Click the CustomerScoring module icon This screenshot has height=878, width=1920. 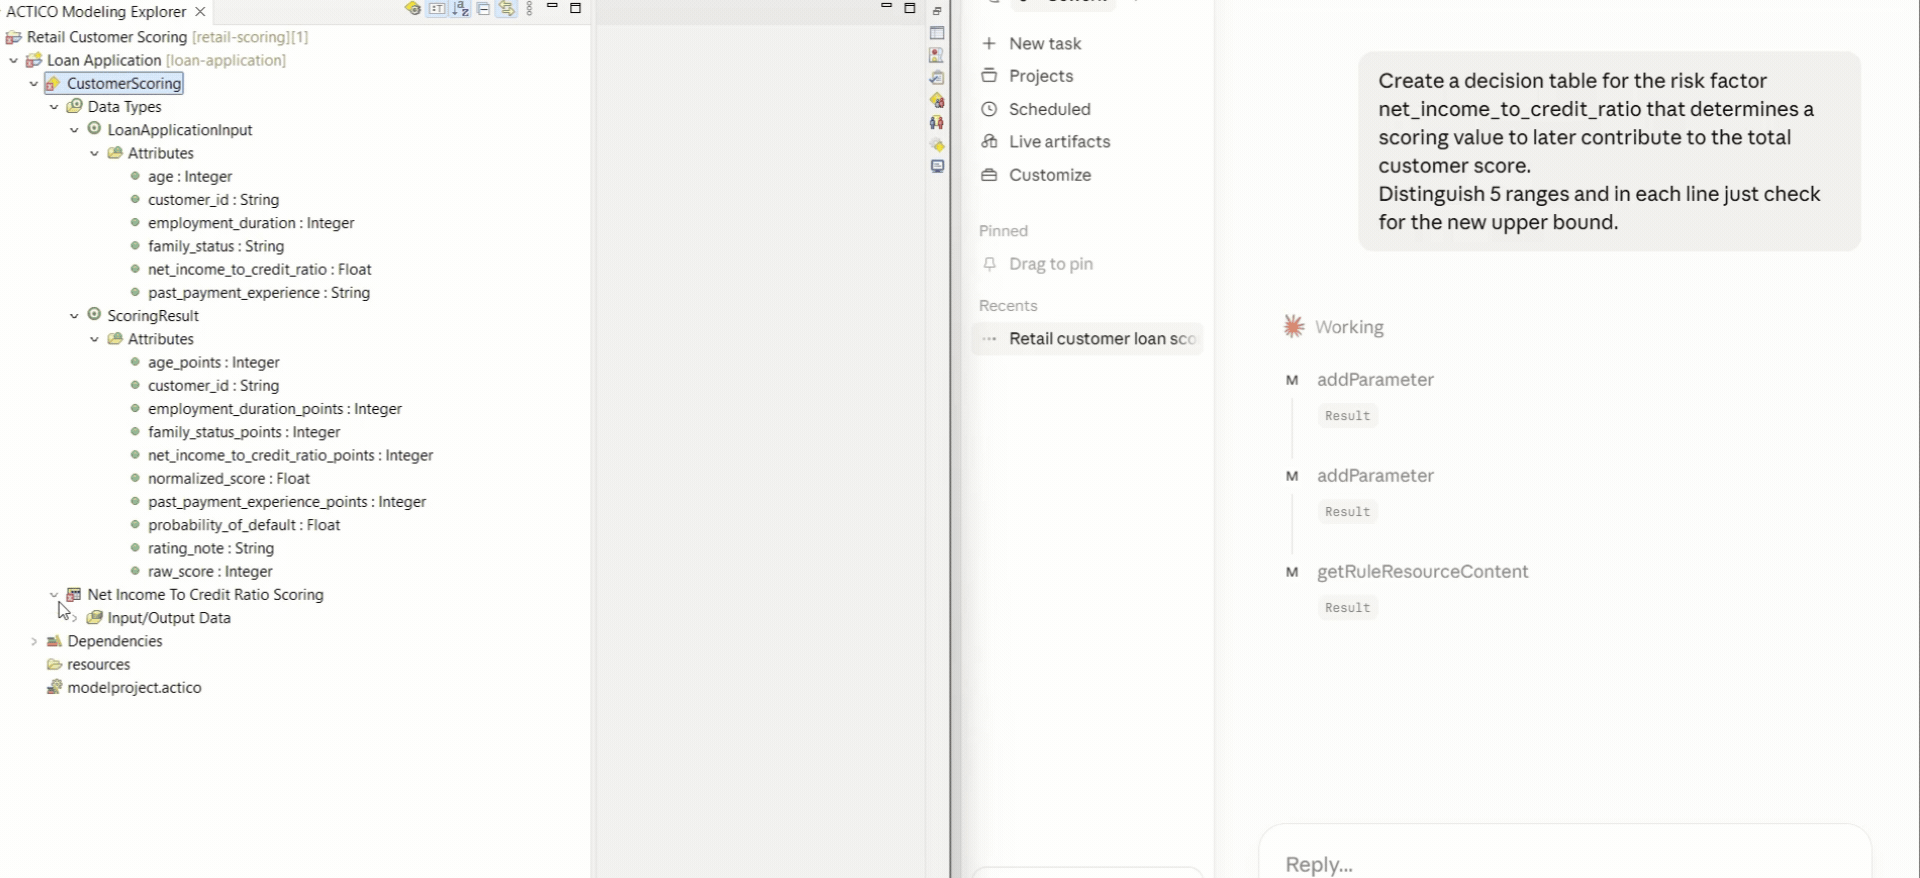[x=54, y=83]
